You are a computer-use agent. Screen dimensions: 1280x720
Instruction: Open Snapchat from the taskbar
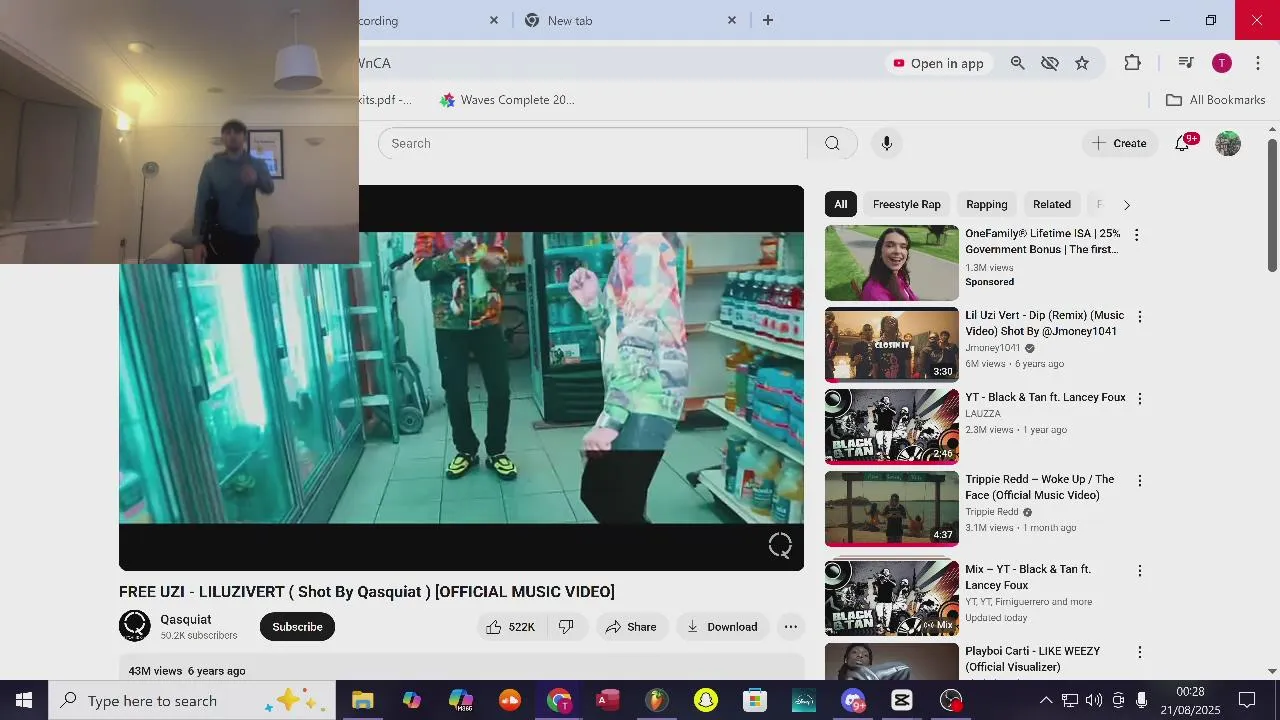706,700
